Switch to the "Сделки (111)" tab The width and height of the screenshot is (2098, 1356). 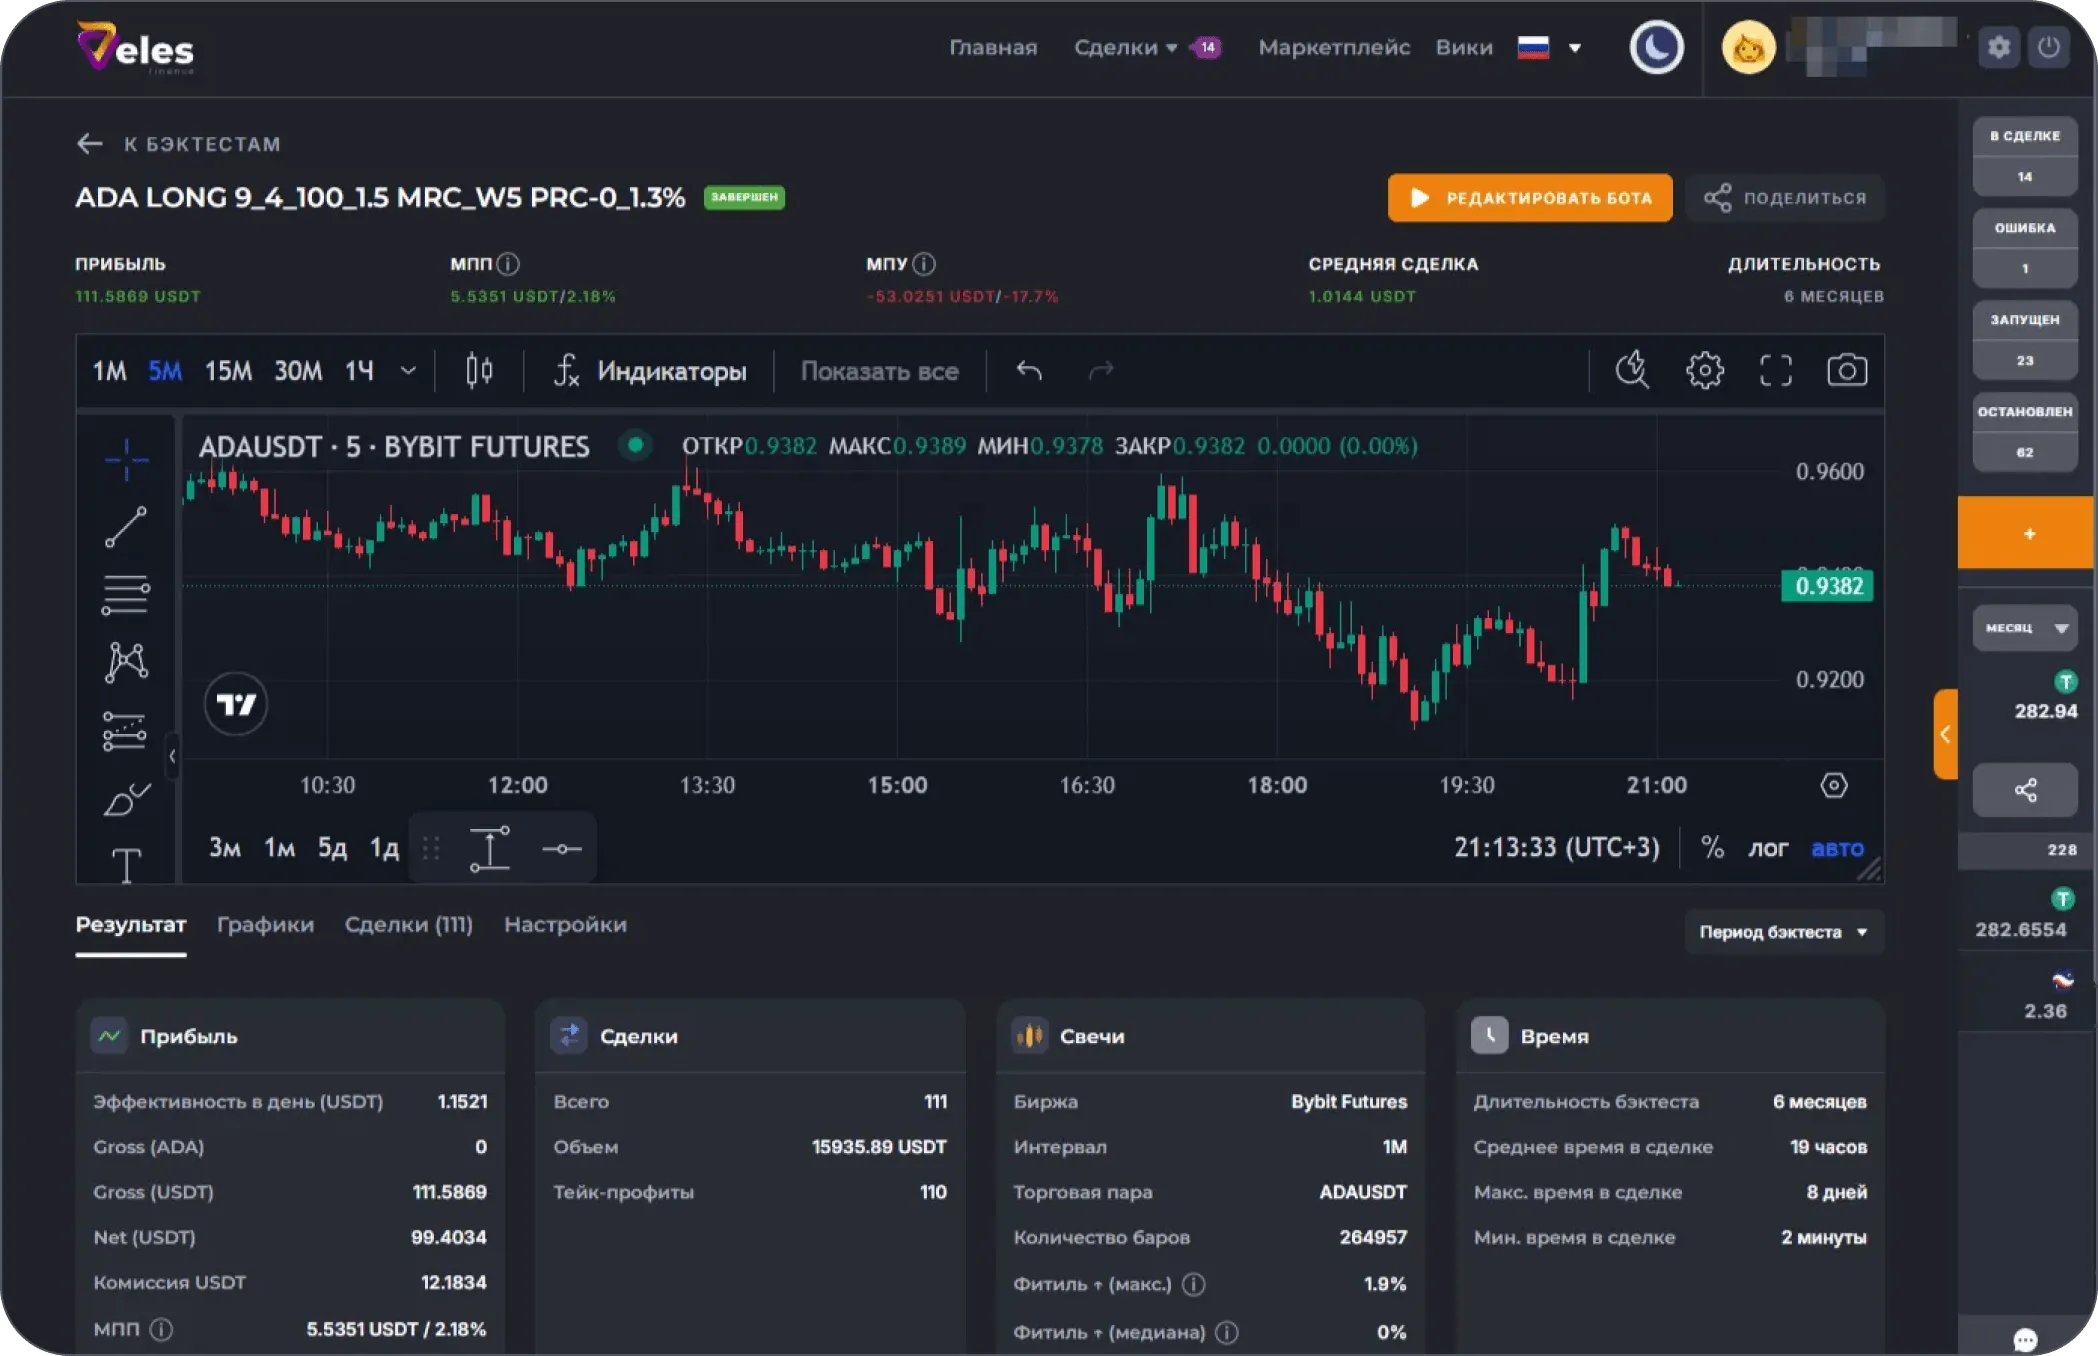pos(408,925)
